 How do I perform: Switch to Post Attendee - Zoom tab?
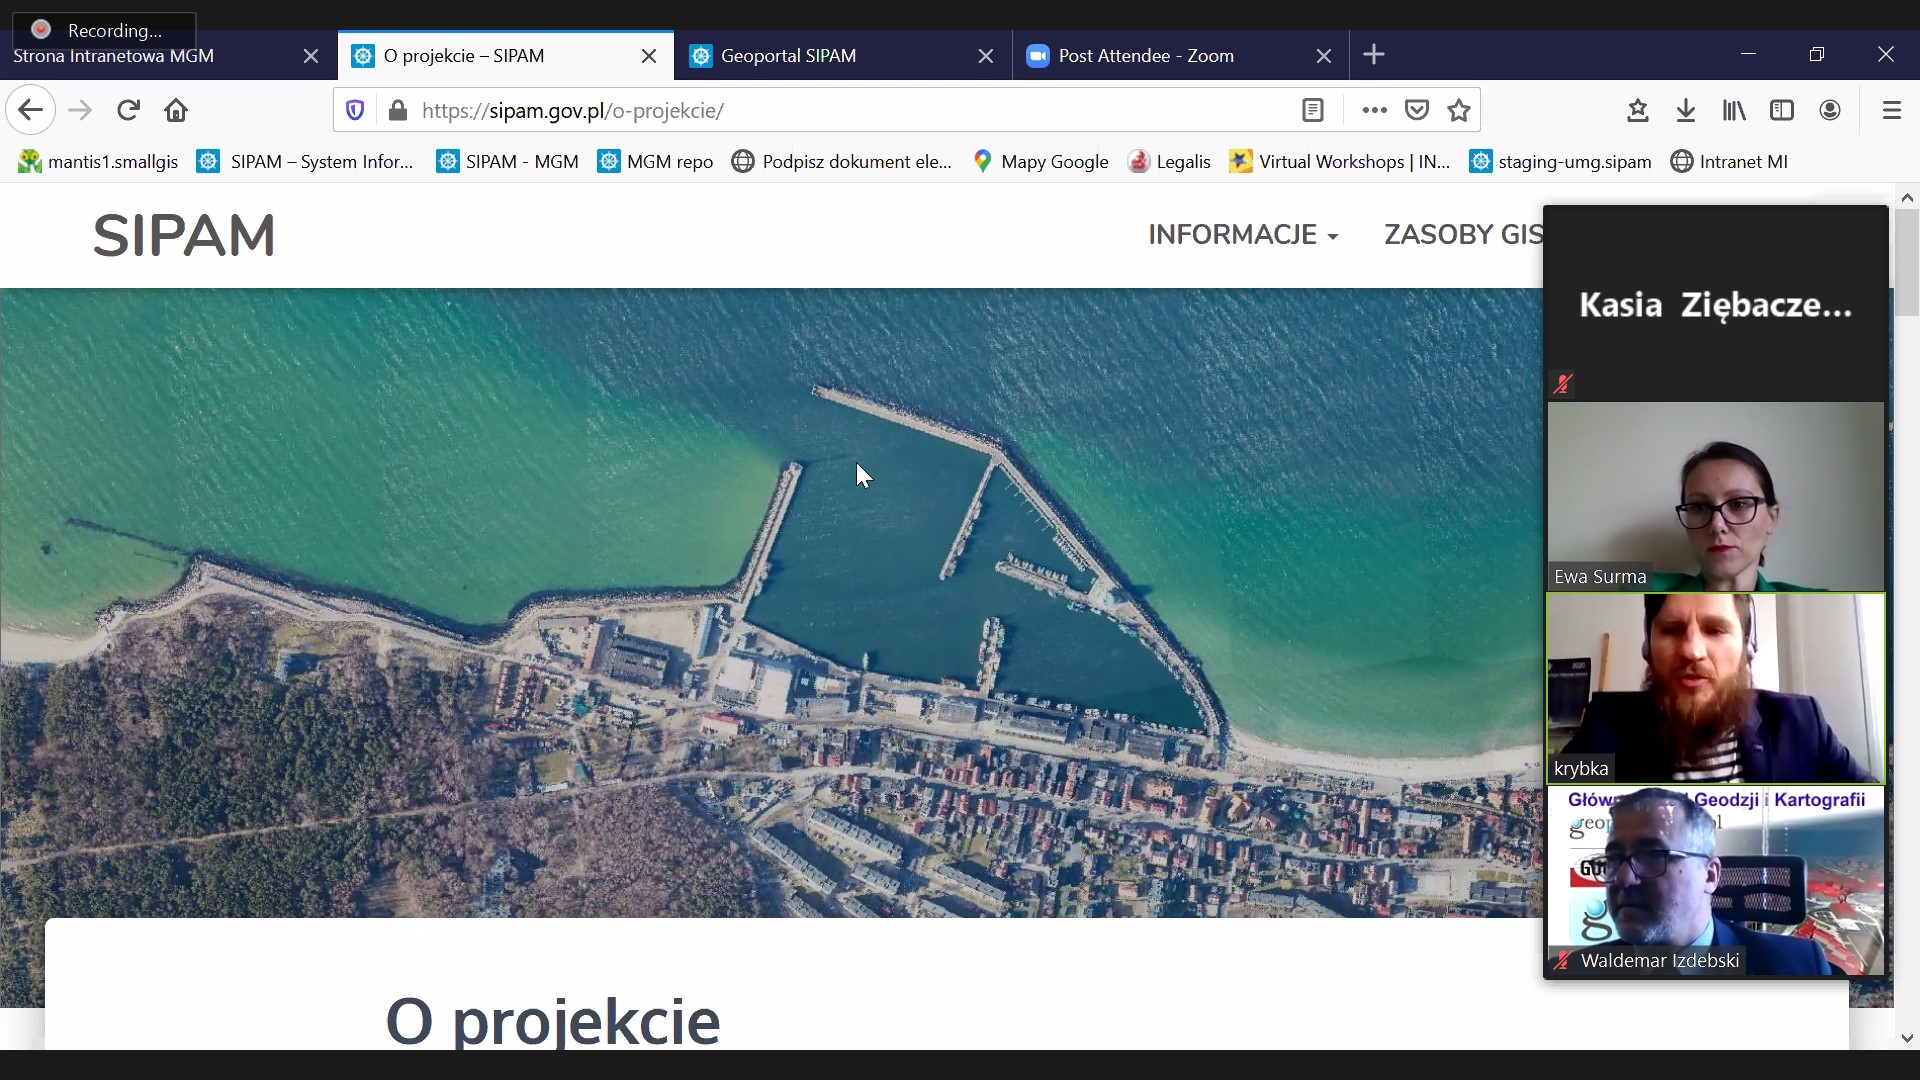1146,56
